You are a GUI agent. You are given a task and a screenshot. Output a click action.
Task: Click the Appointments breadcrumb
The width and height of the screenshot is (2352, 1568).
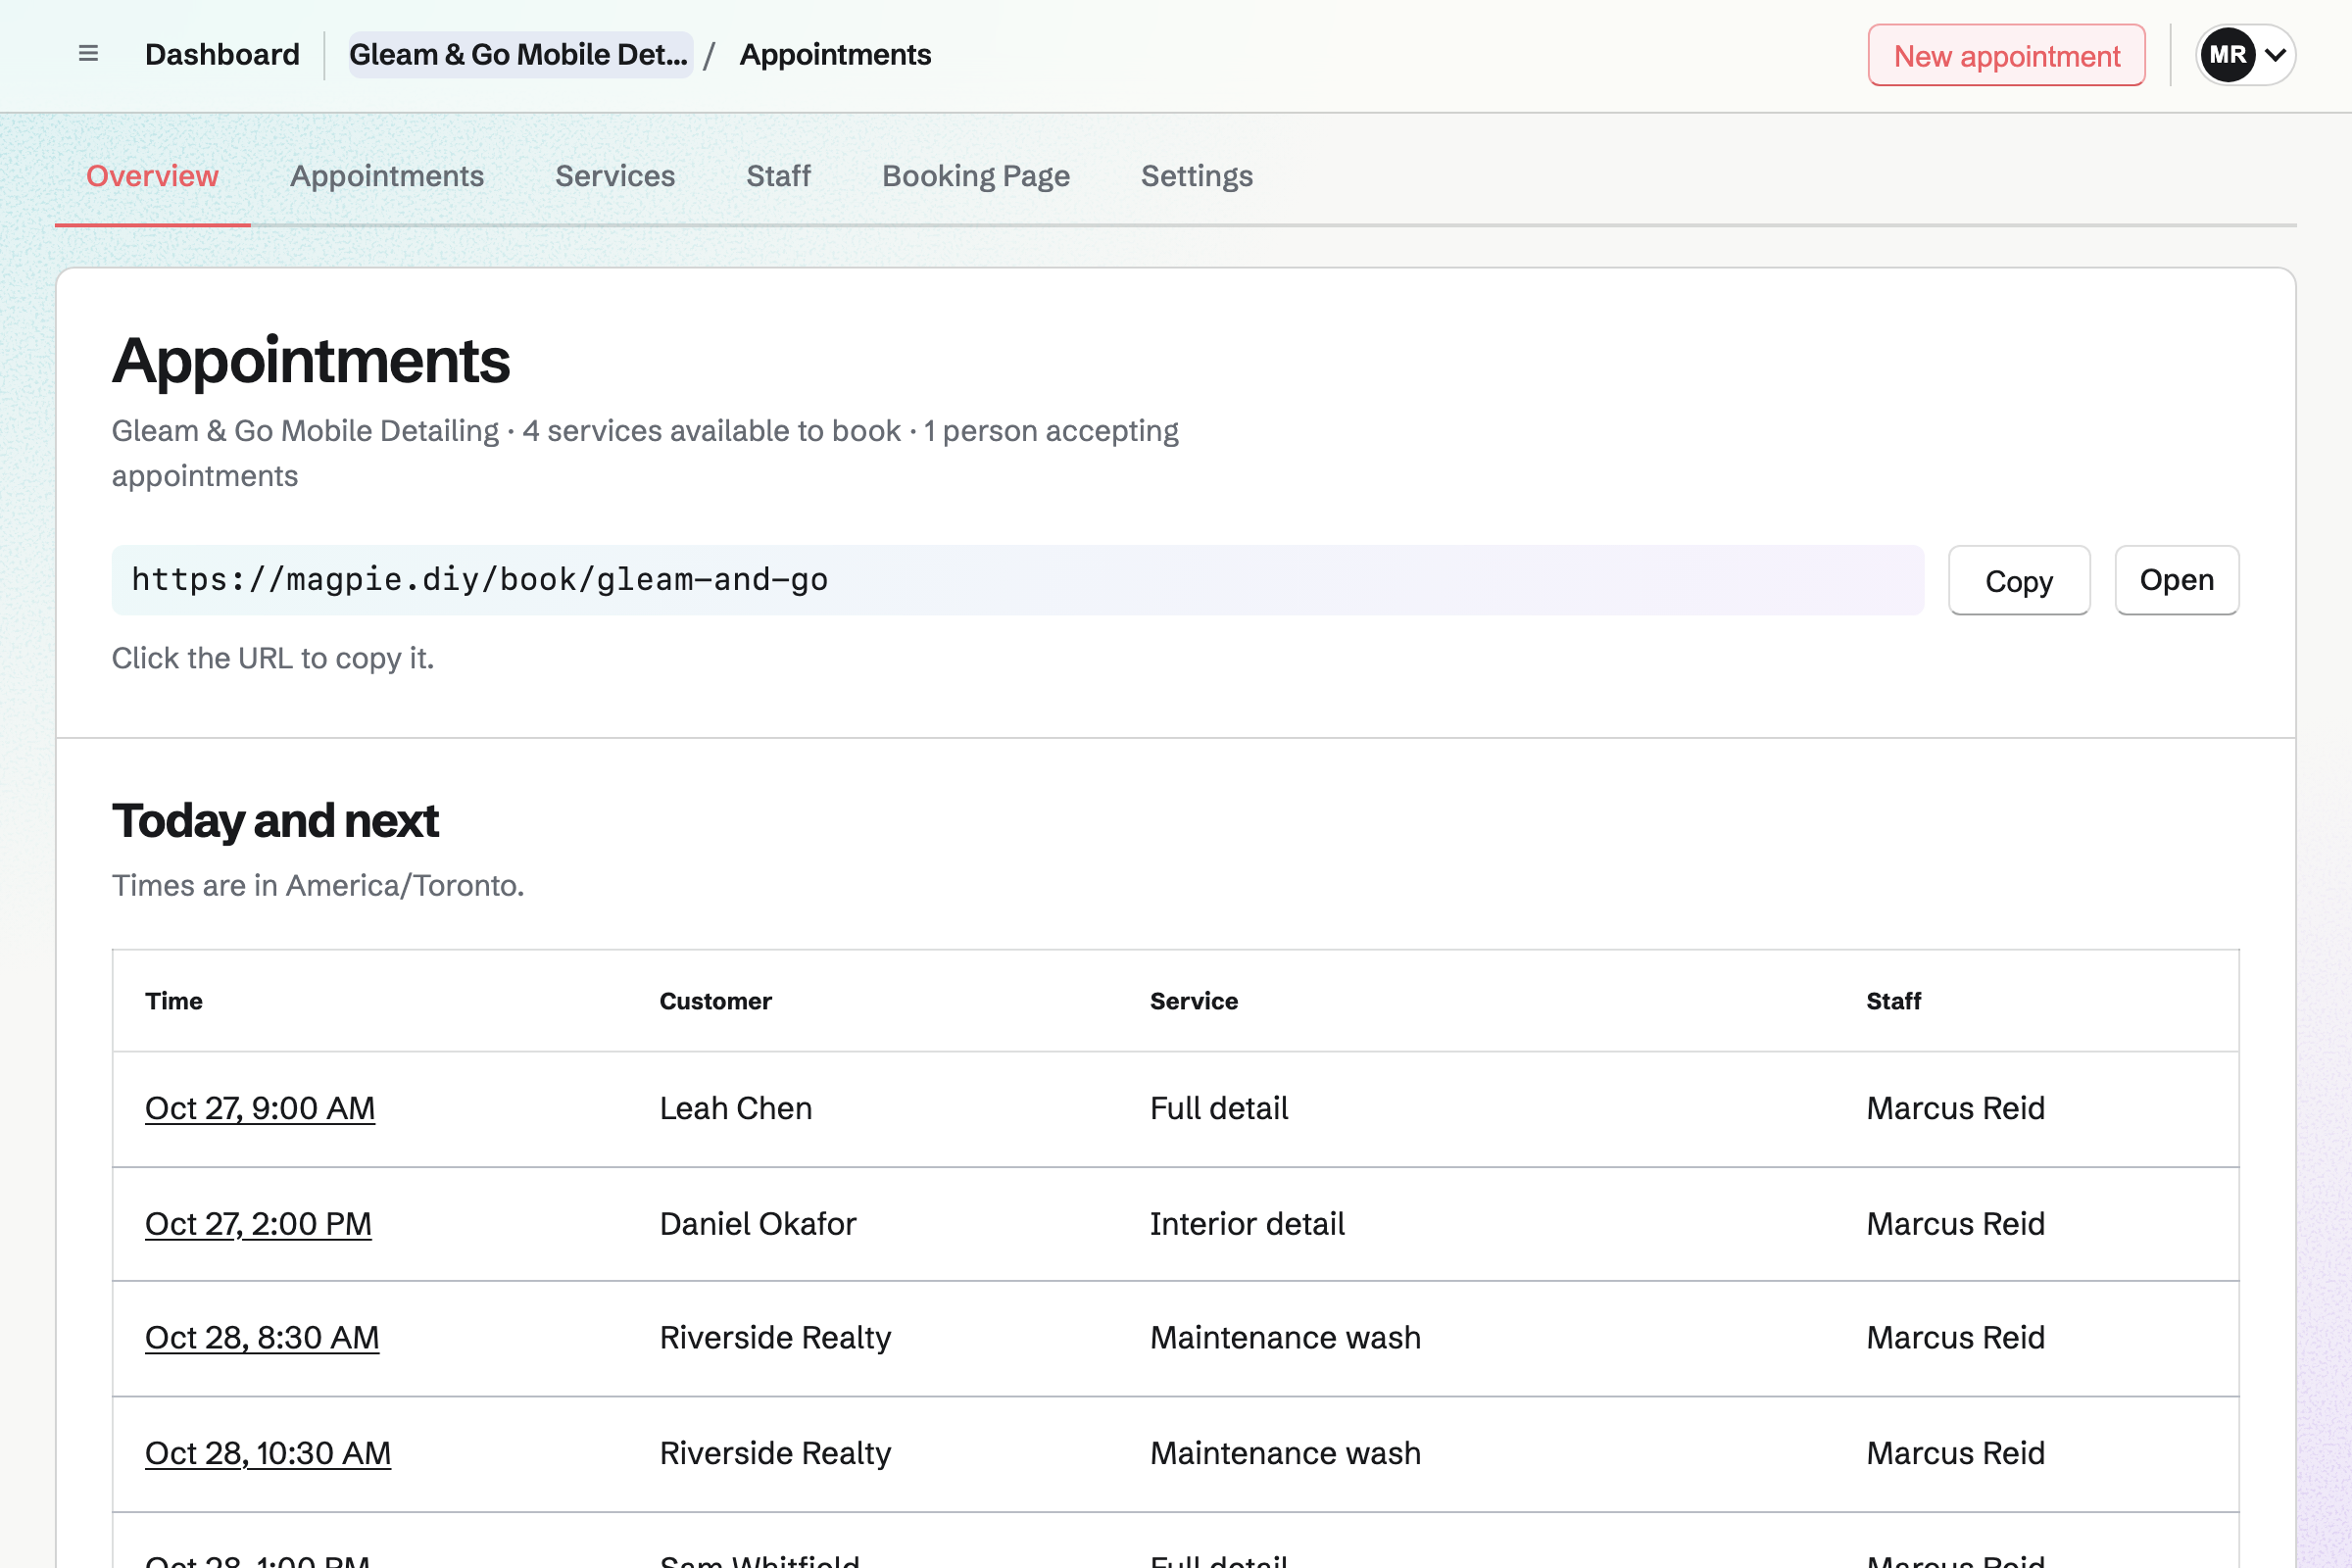click(x=835, y=54)
